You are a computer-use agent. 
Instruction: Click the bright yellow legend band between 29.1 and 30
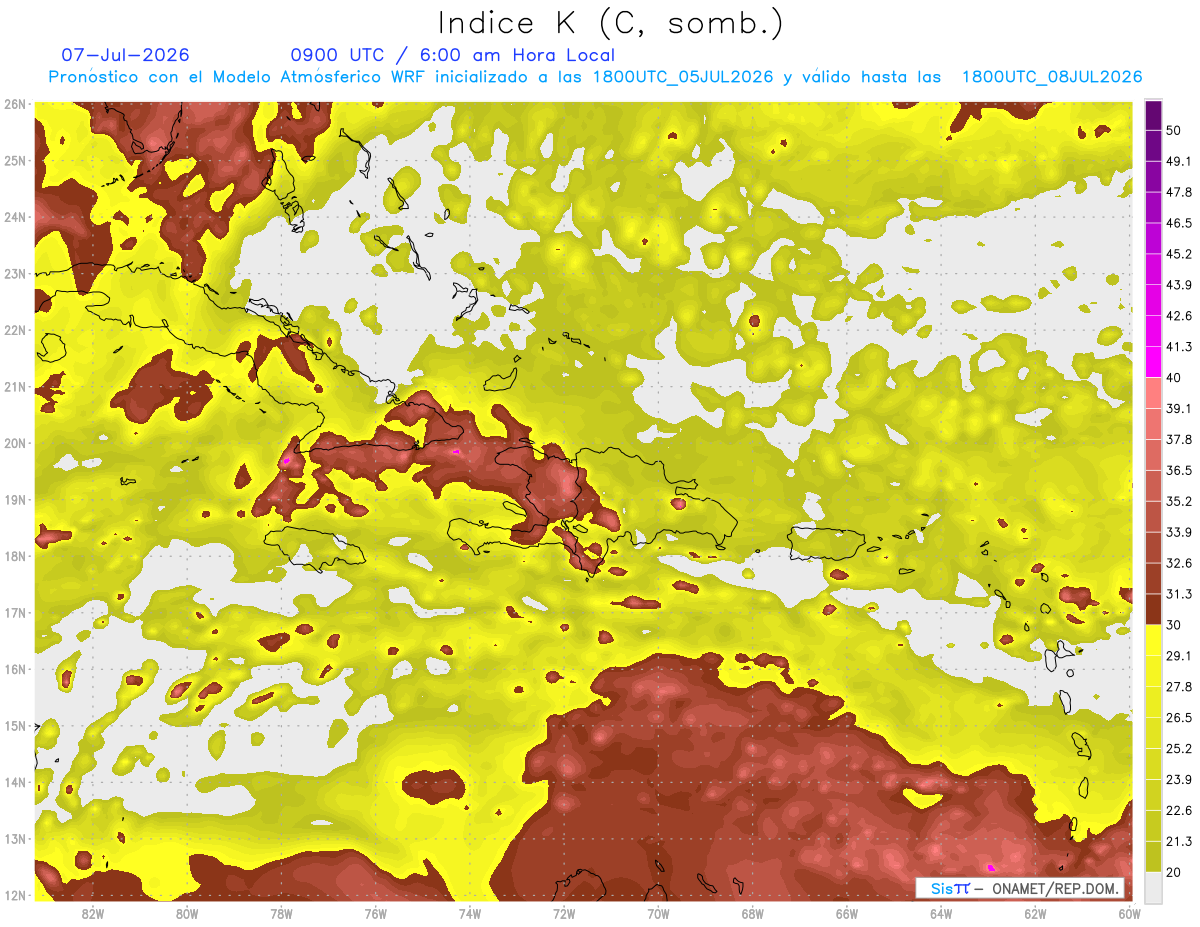pos(1153,640)
